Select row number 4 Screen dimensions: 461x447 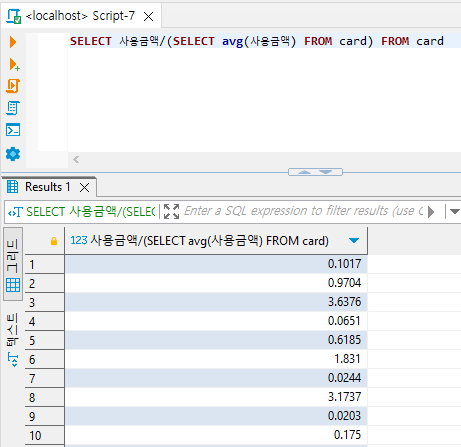pyautogui.click(x=44, y=322)
